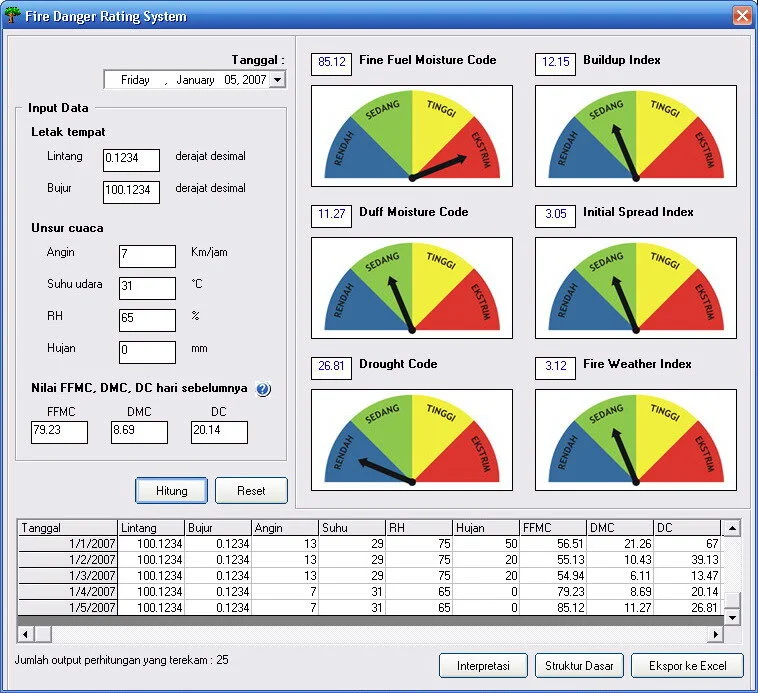Click the tree app icon in title bar
The width and height of the screenshot is (758, 693).
click(13, 16)
